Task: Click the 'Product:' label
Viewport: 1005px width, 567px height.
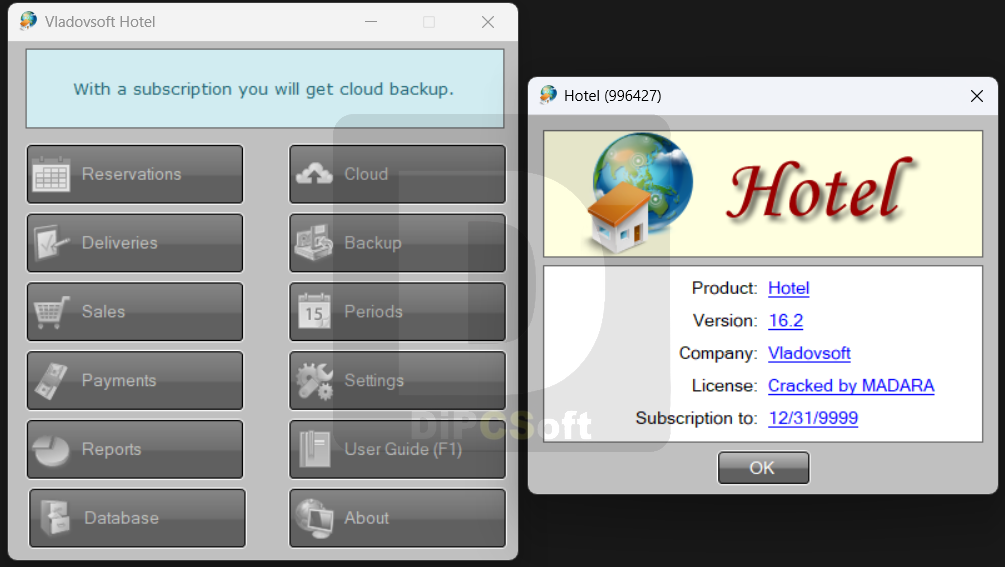Action: point(724,288)
